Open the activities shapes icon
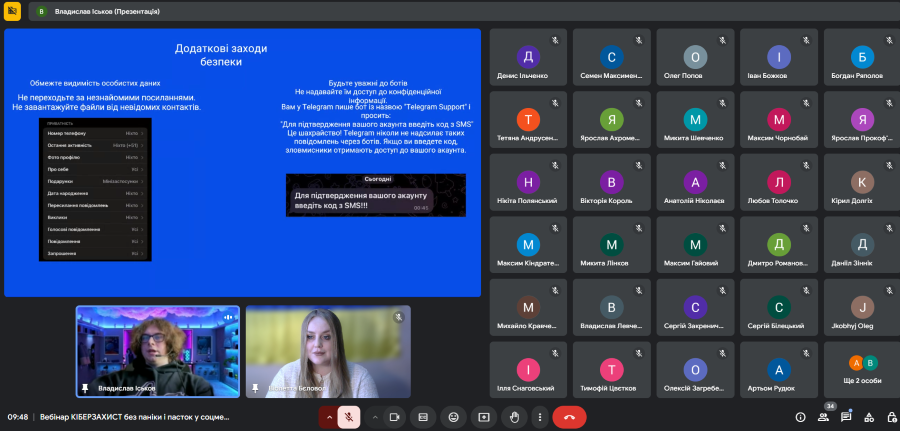Screen dimensions: 900x431 coord(869,417)
